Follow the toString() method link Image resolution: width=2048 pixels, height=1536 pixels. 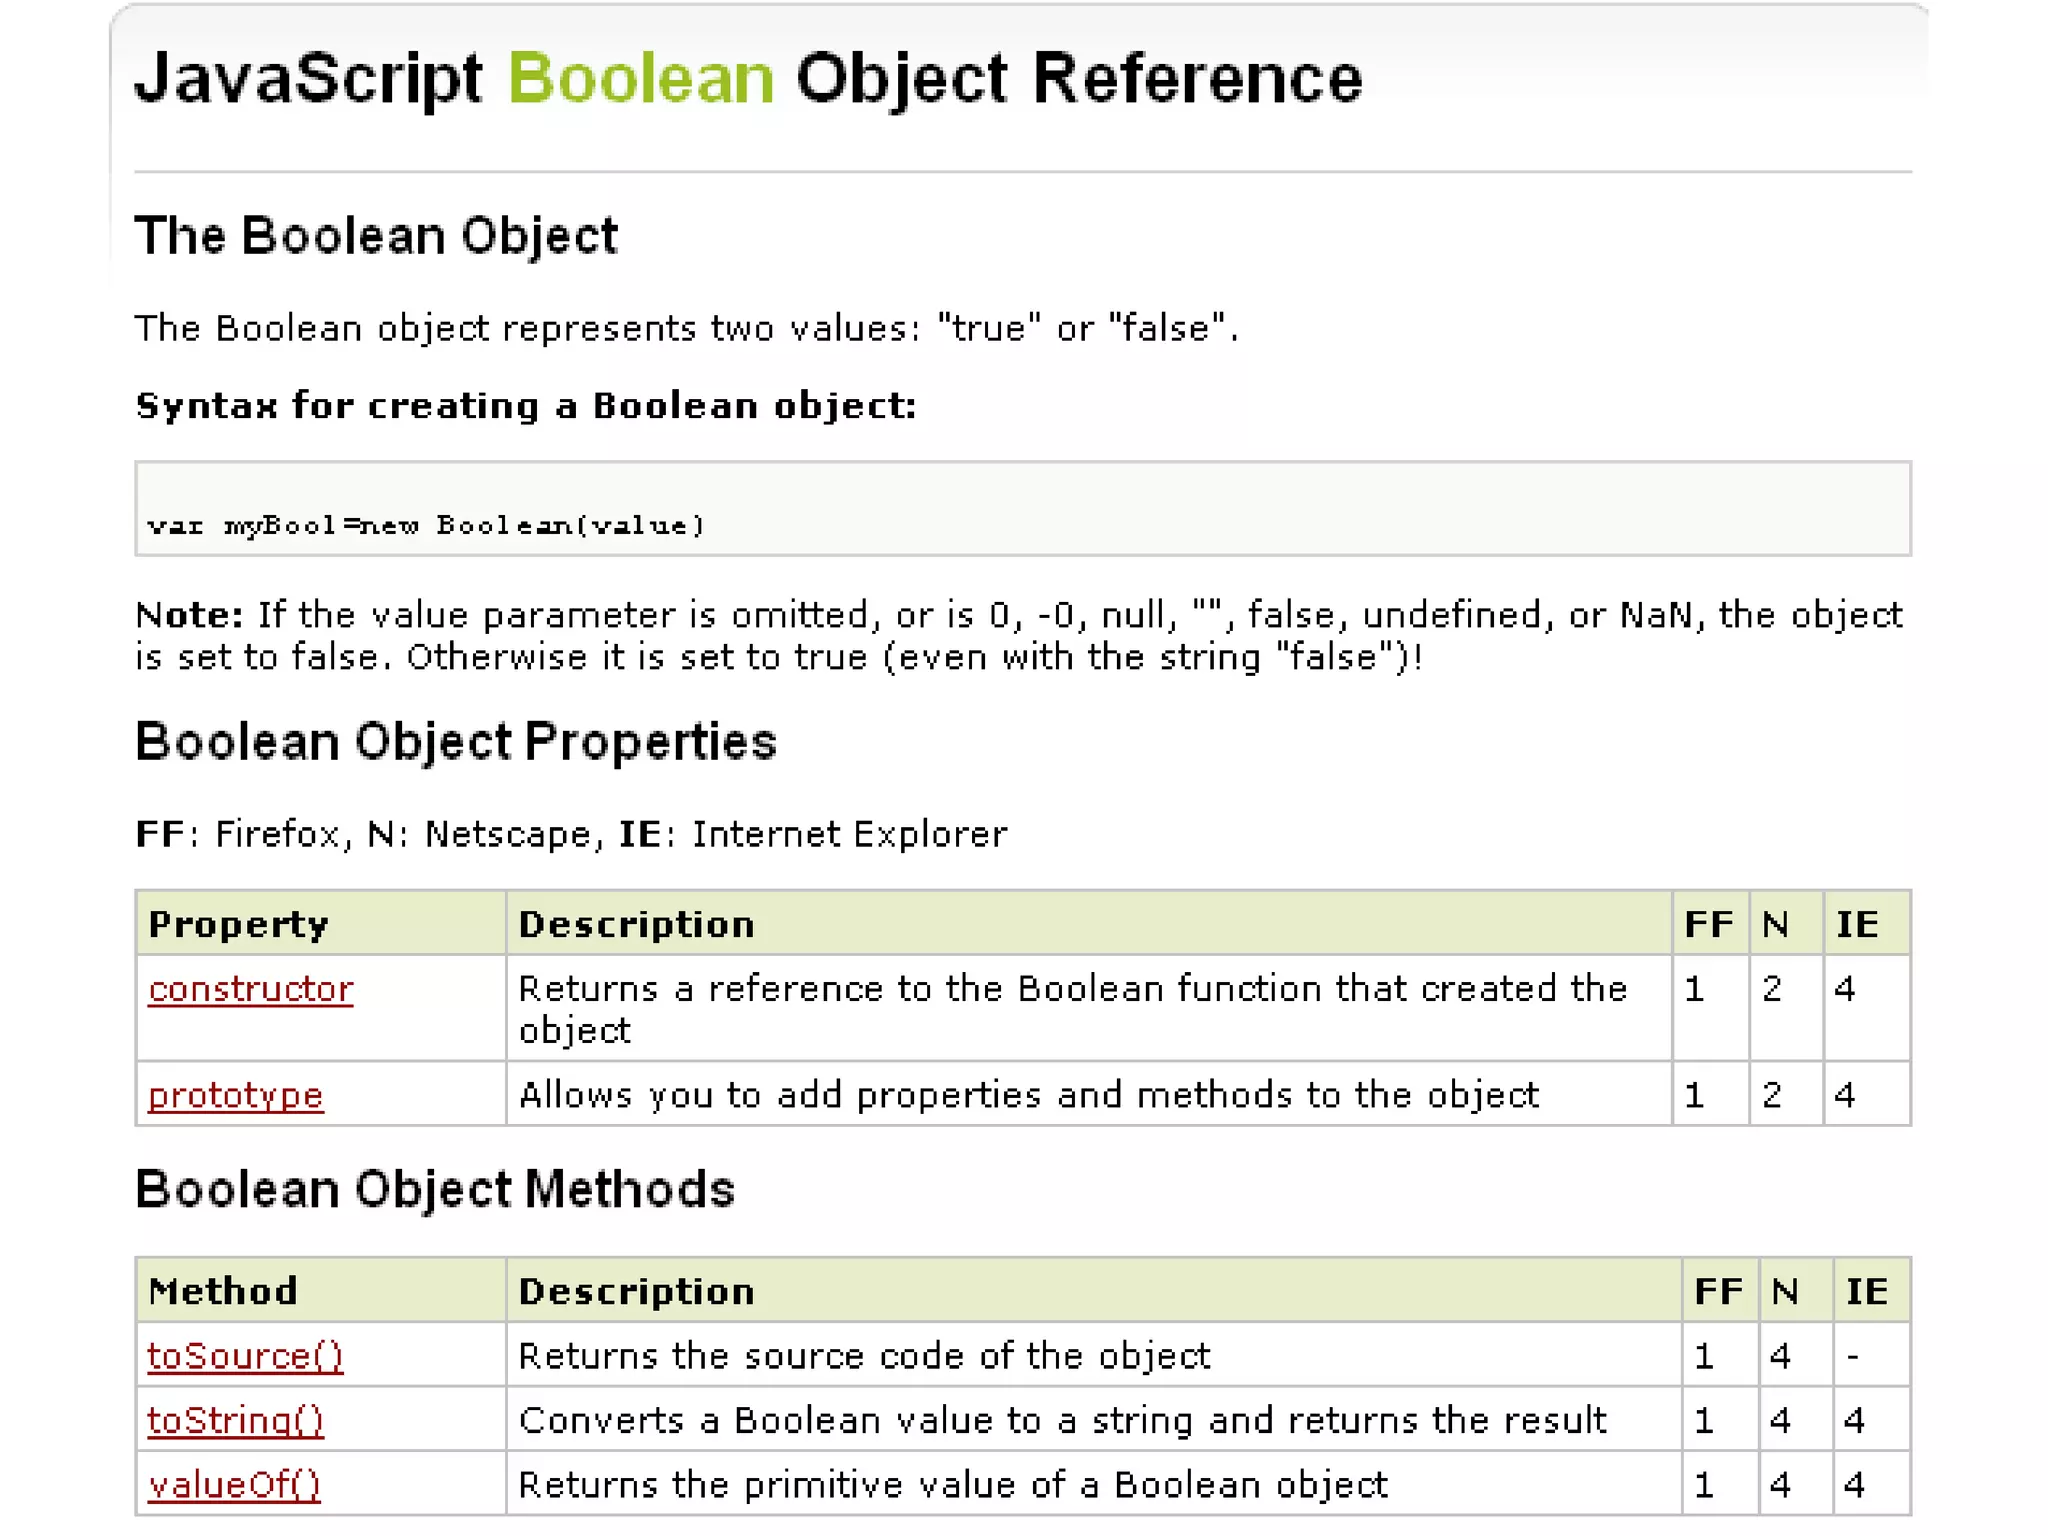coord(235,1420)
